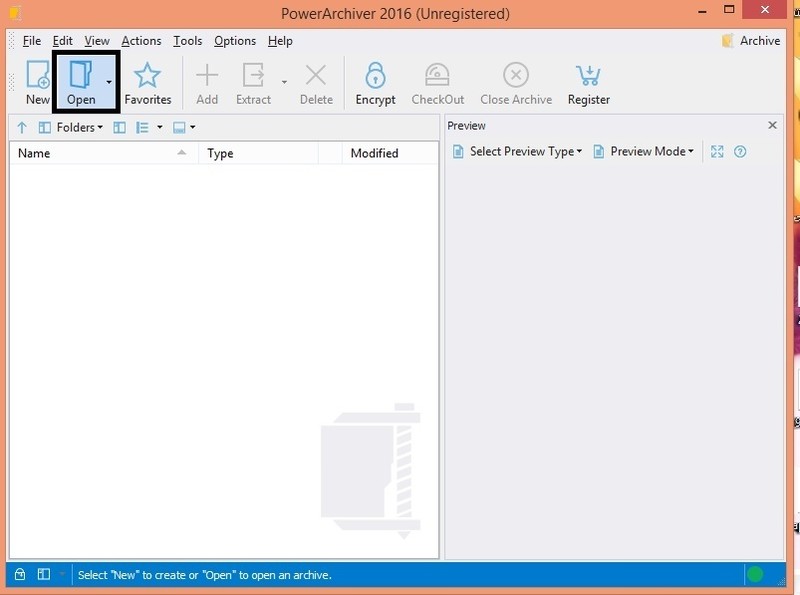Open the File menu
This screenshot has height=595, width=800.
pos(32,41)
